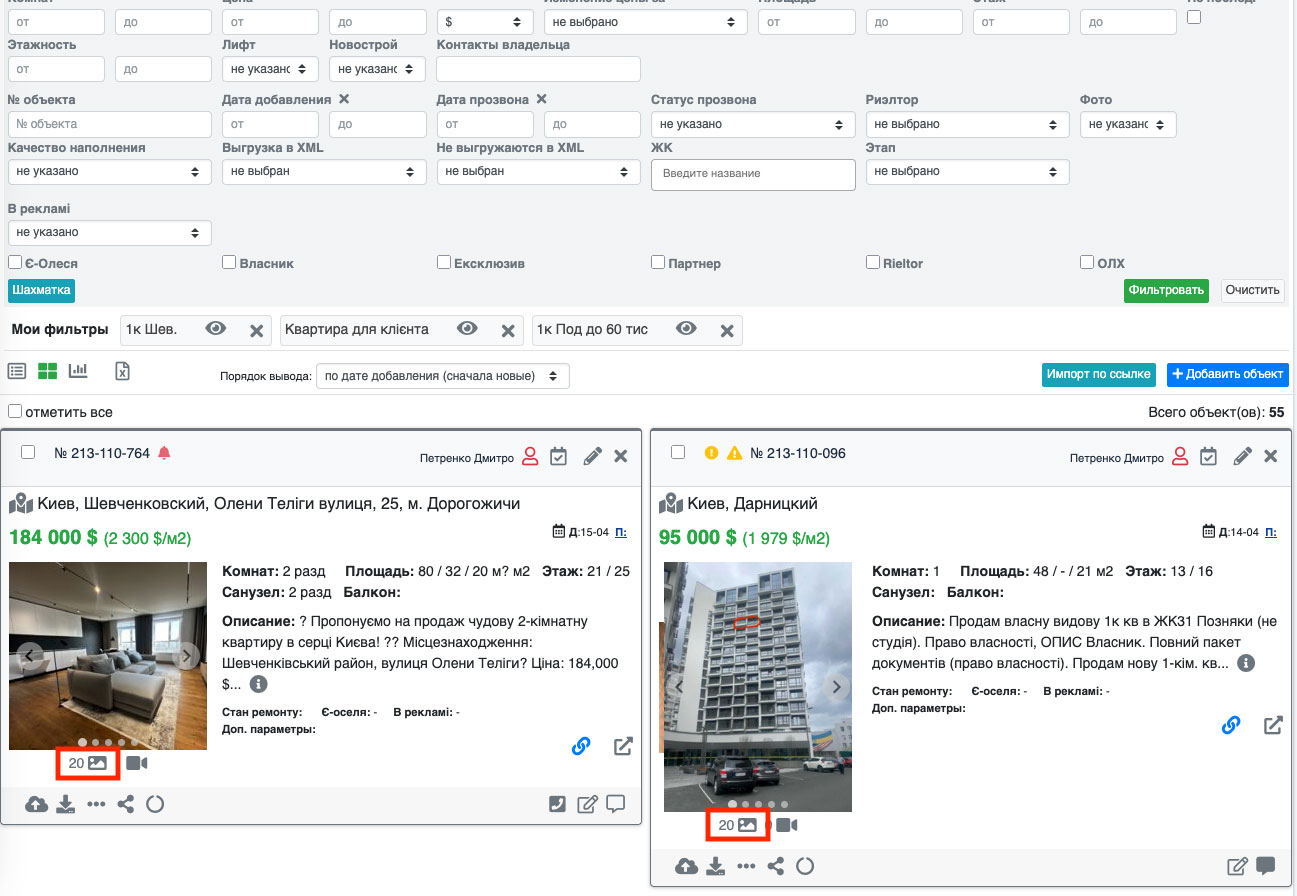Tick the Власник checkbox

click(x=229, y=262)
